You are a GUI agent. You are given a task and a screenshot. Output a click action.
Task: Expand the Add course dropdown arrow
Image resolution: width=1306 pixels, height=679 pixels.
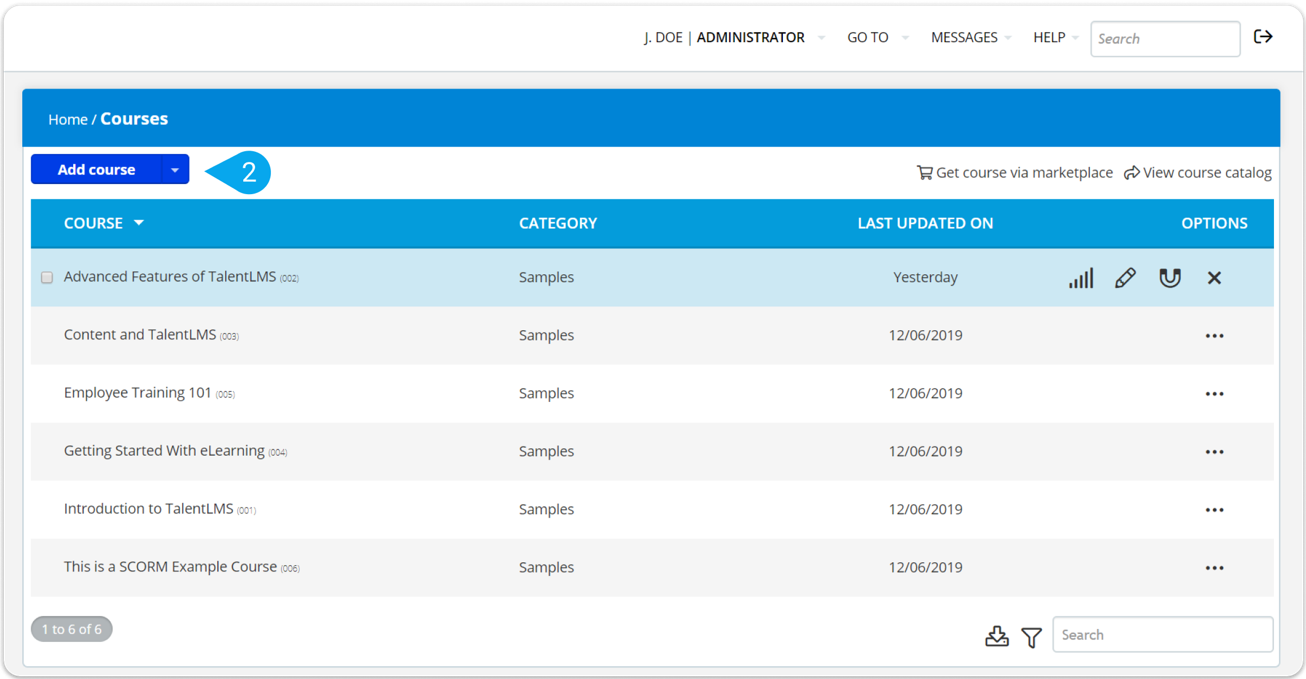[175, 170]
